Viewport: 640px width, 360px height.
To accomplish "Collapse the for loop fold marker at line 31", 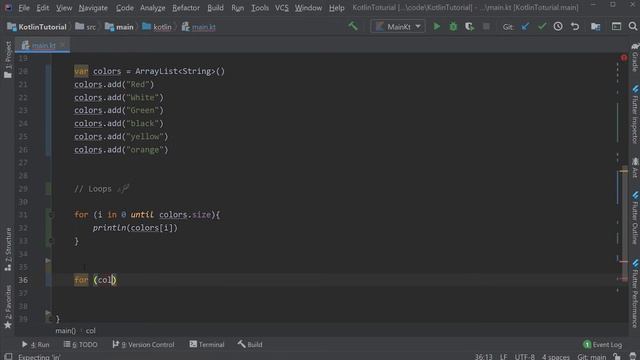I will coord(51,215).
